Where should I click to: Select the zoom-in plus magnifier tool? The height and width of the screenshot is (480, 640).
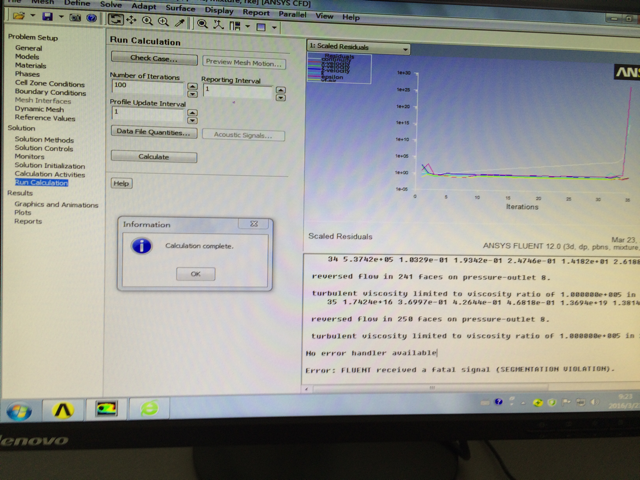tap(163, 22)
